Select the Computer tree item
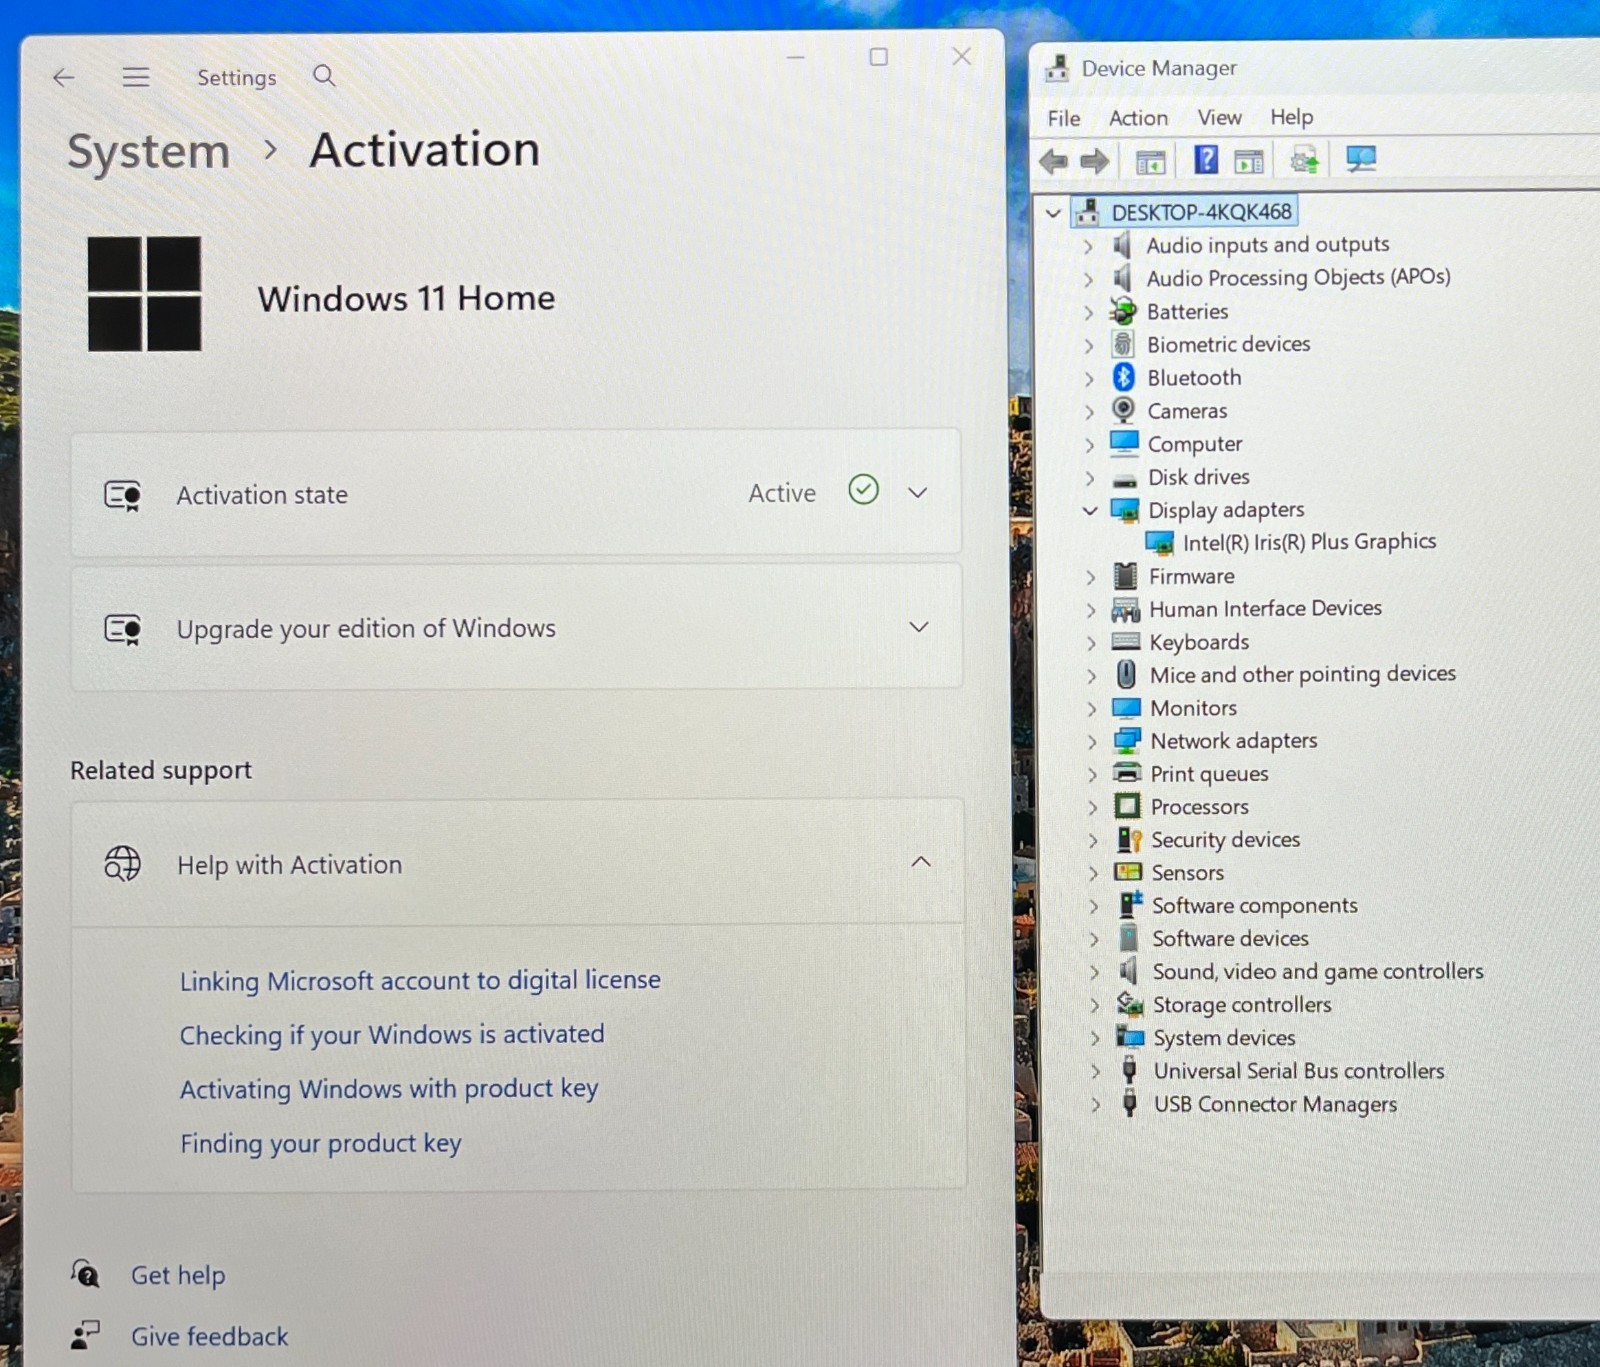This screenshot has height=1367, width=1600. 1195,444
